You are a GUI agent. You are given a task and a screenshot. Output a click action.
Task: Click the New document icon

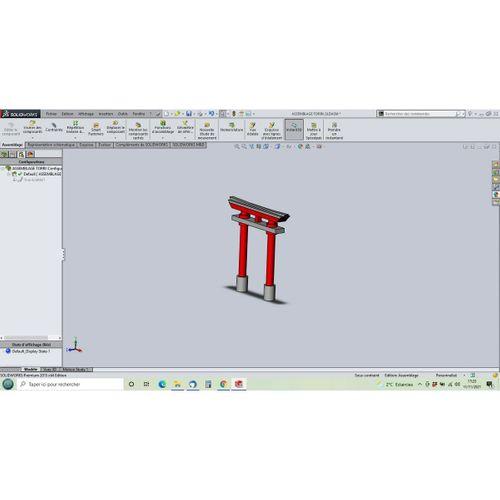tap(166, 114)
